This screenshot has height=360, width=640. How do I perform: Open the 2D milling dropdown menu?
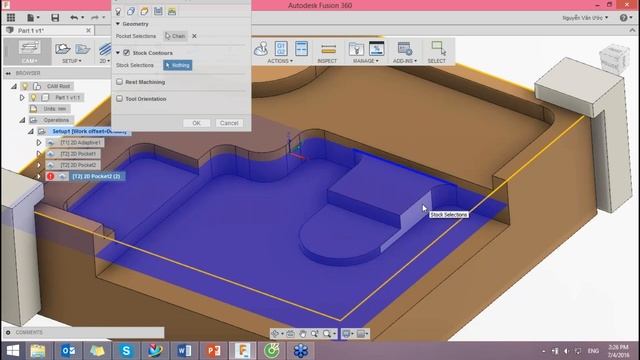tap(104, 61)
